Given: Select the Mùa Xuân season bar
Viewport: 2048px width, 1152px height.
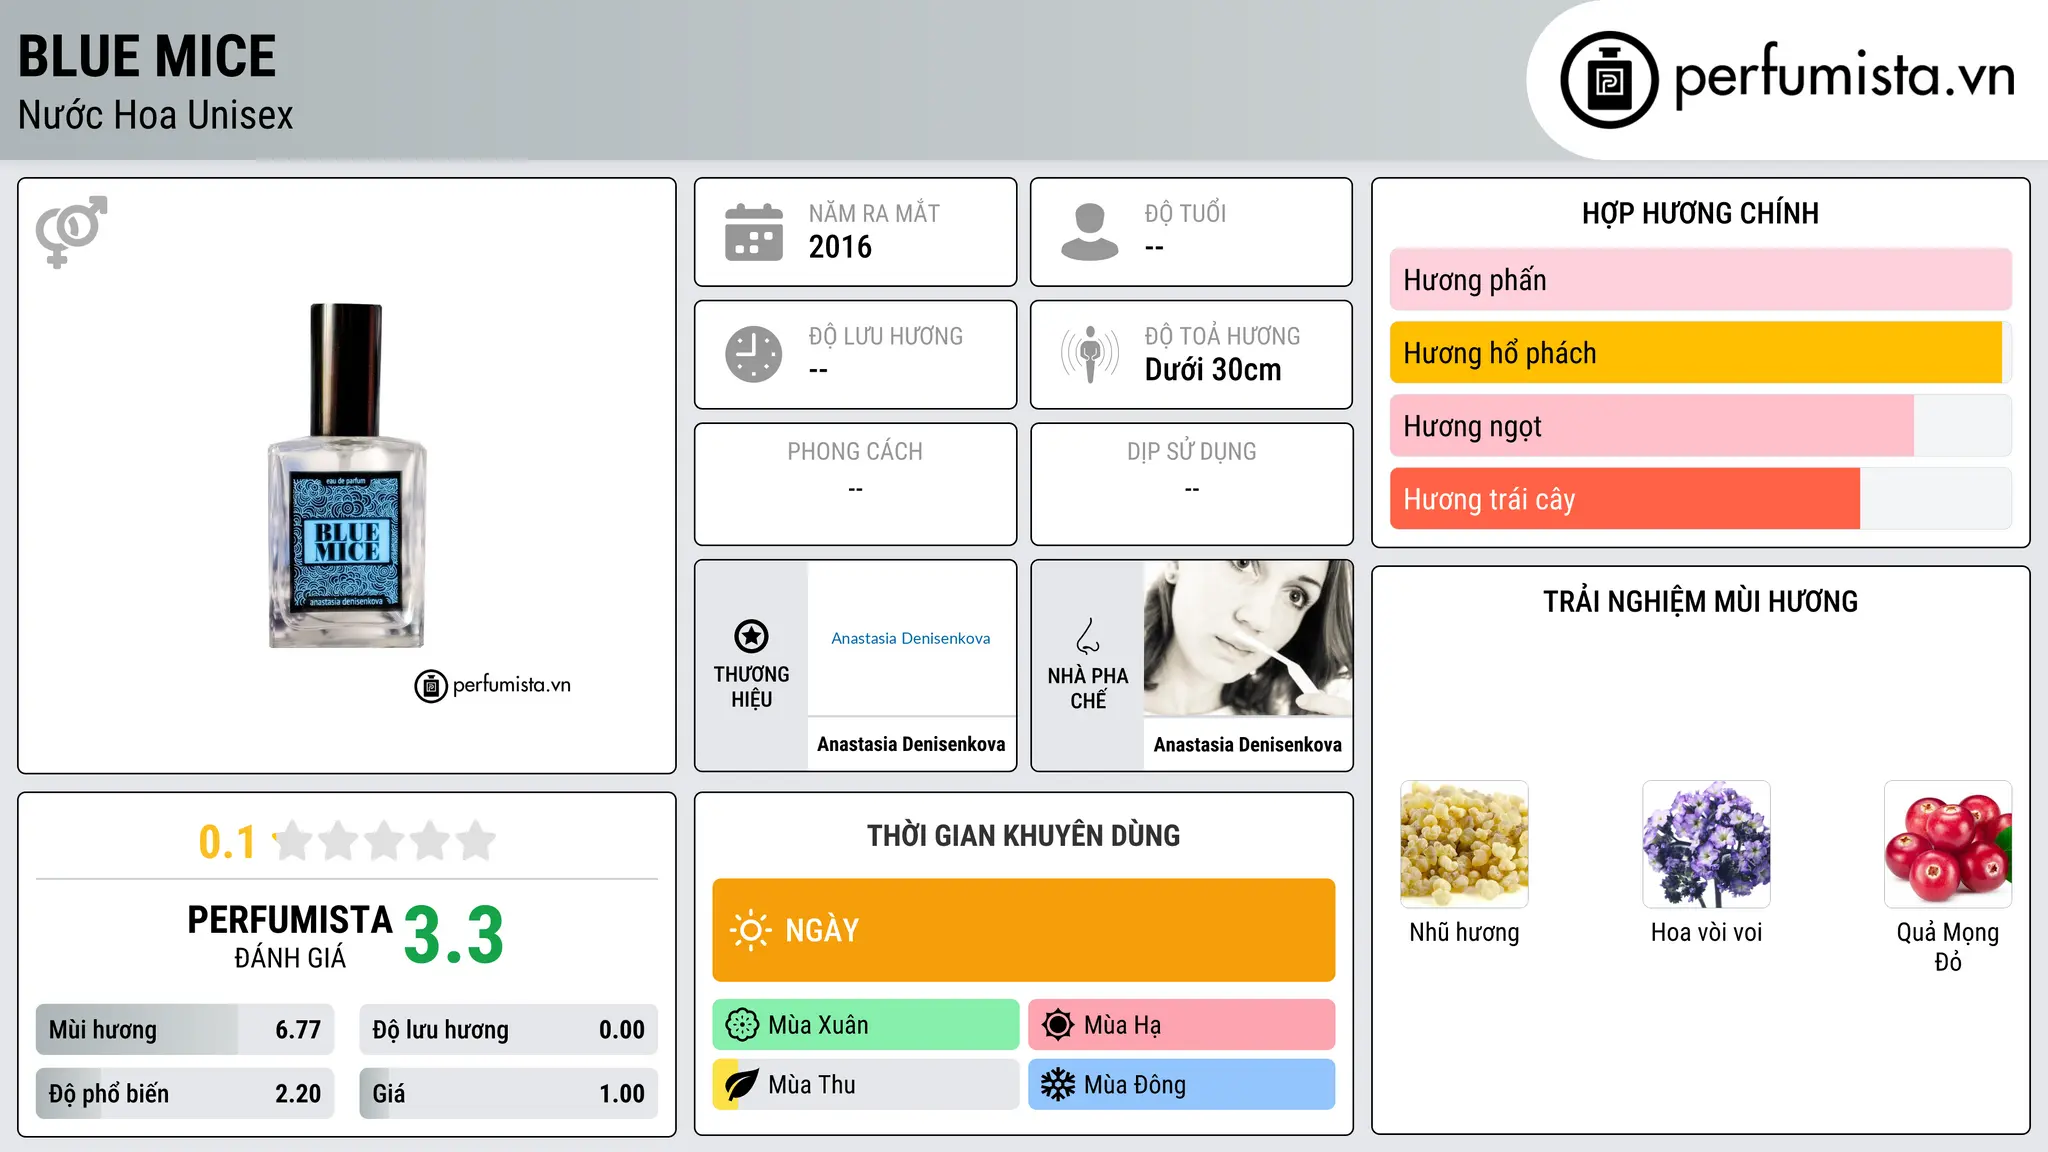Looking at the screenshot, I should click(x=866, y=1025).
